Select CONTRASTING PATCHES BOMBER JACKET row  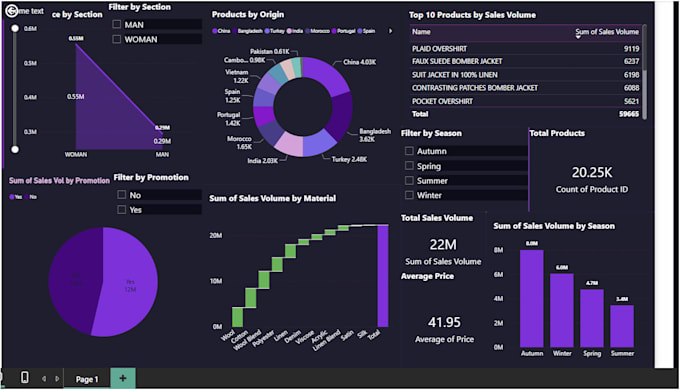tap(525, 88)
